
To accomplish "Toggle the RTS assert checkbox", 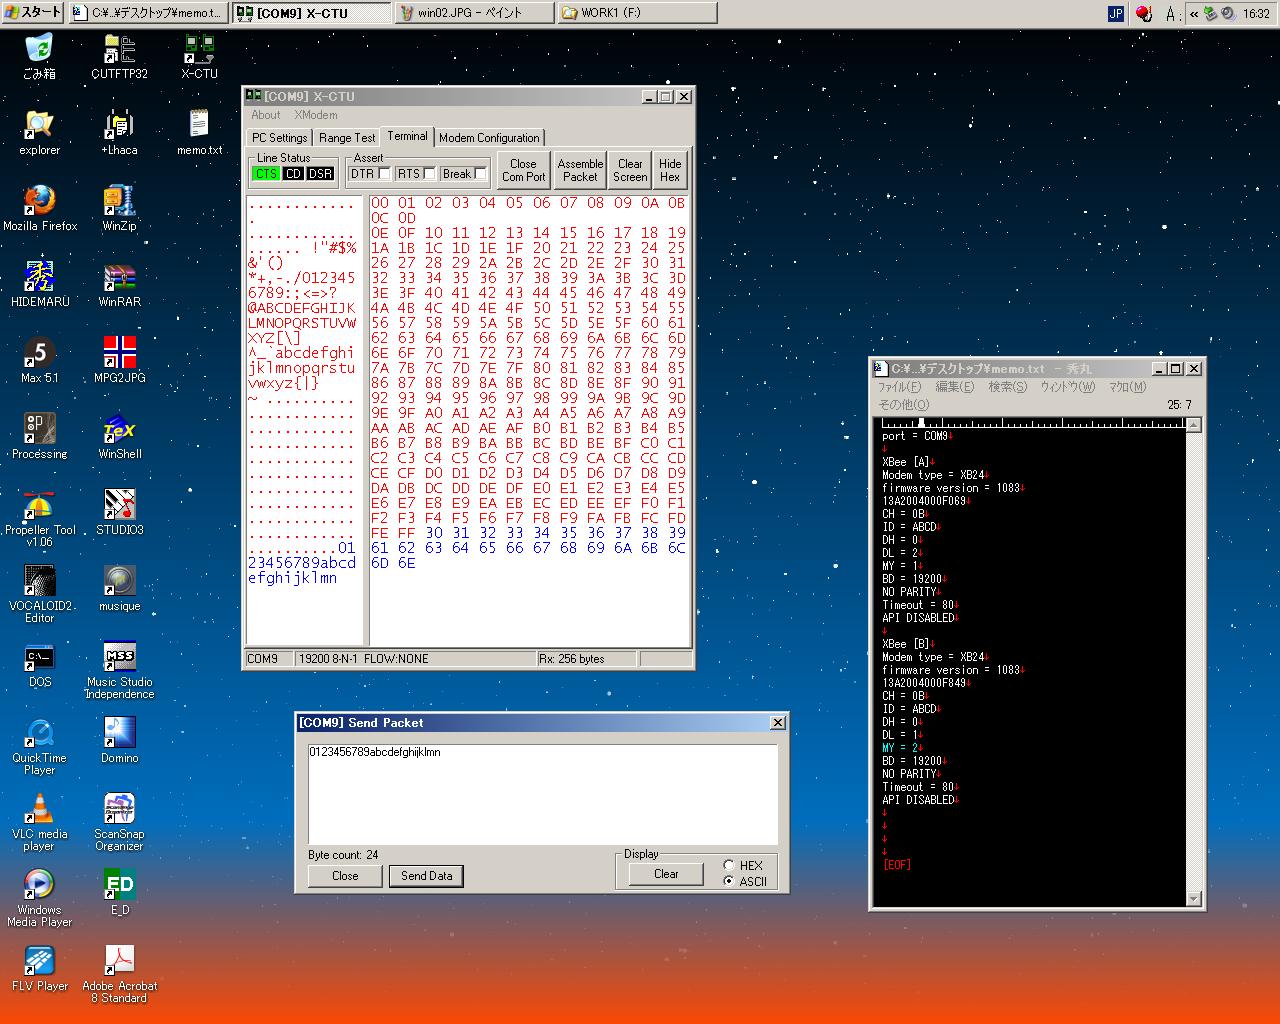I will pyautogui.click(x=430, y=174).
